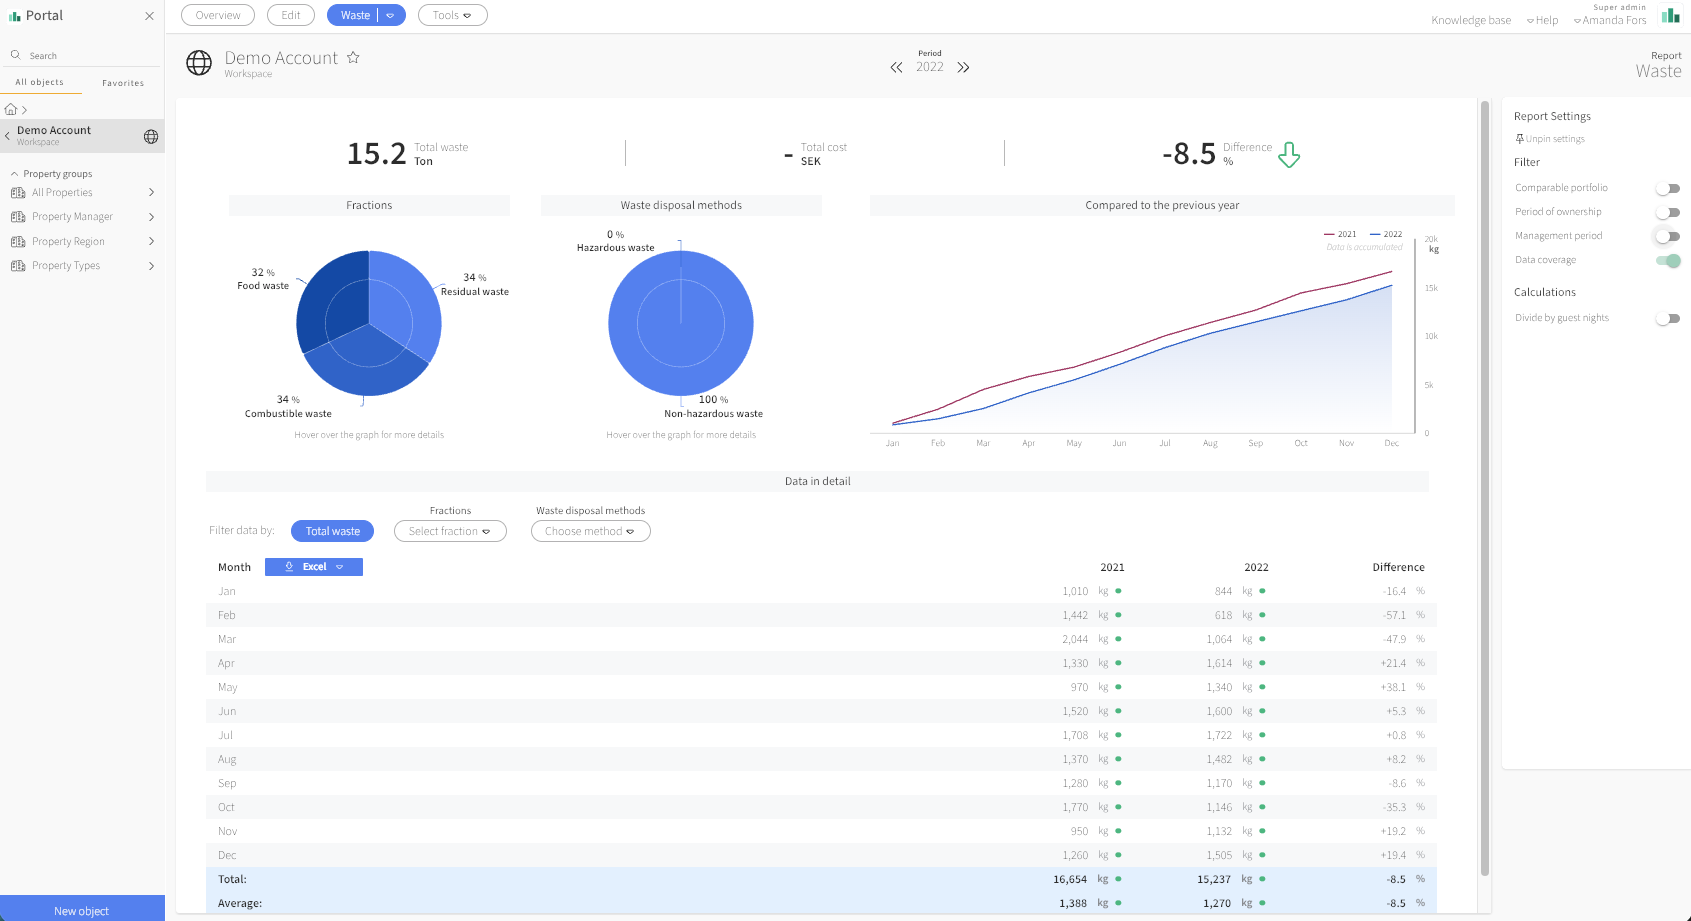Image resolution: width=1691 pixels, height=921 pixels.
Task: Click the green bar chart logo top right
Action: (1670, 15)
